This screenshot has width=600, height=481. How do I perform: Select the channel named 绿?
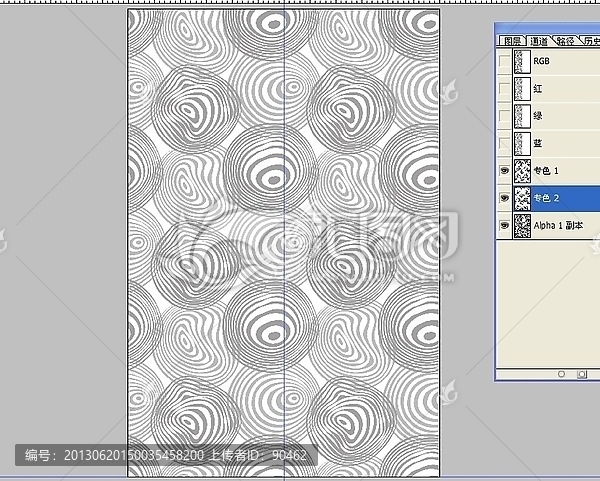coord(538,116)
